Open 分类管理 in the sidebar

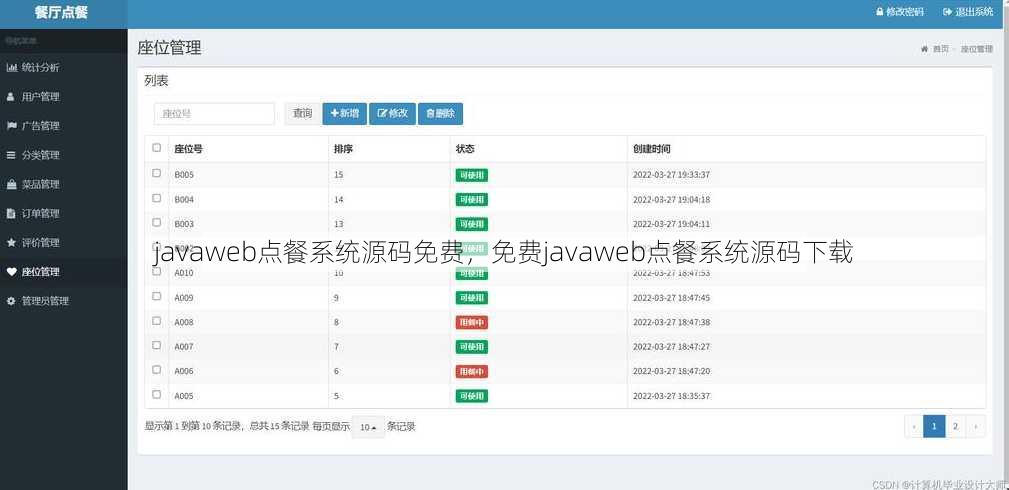[x=63, y=155]
